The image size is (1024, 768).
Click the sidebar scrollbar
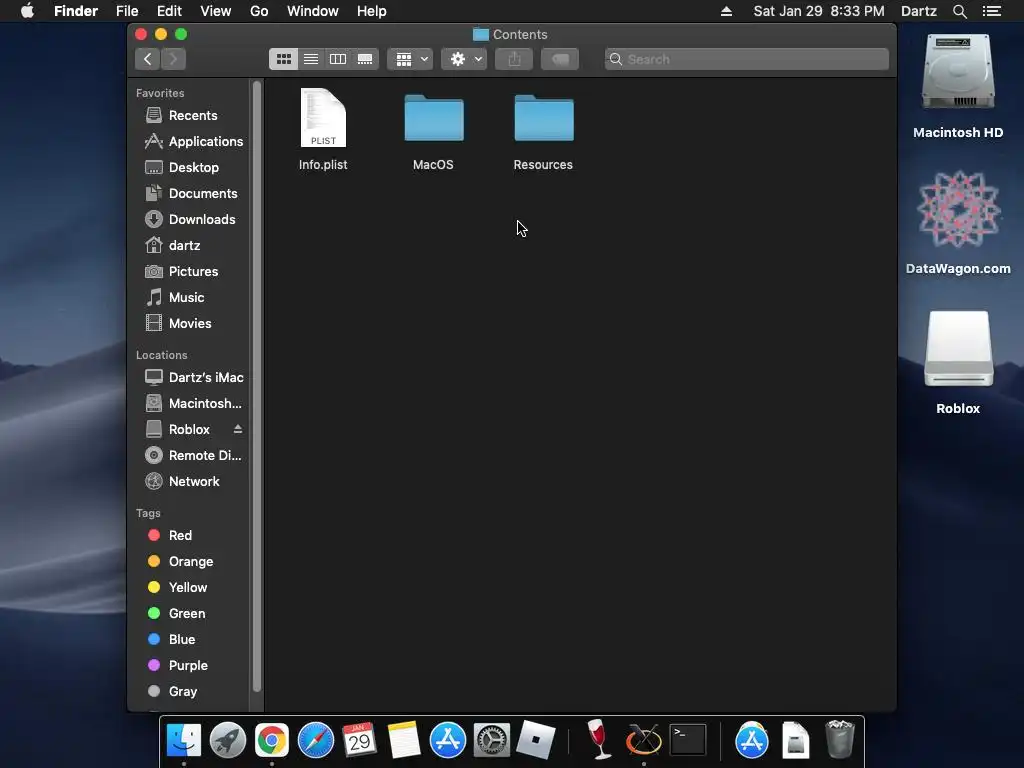(257, 386)
